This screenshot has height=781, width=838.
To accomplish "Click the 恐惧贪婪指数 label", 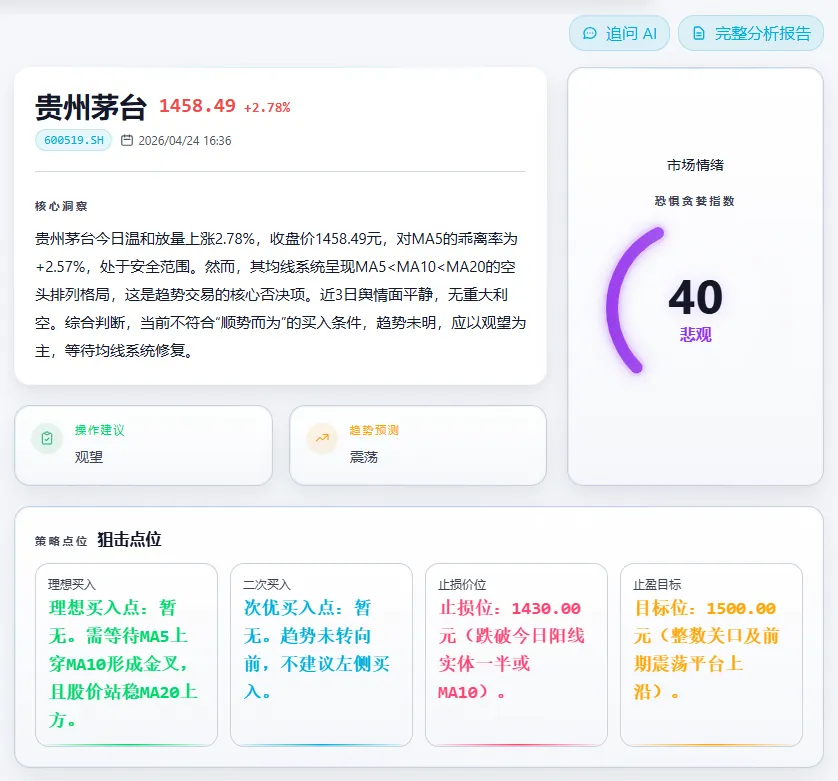I will click(x=695, y=201).
